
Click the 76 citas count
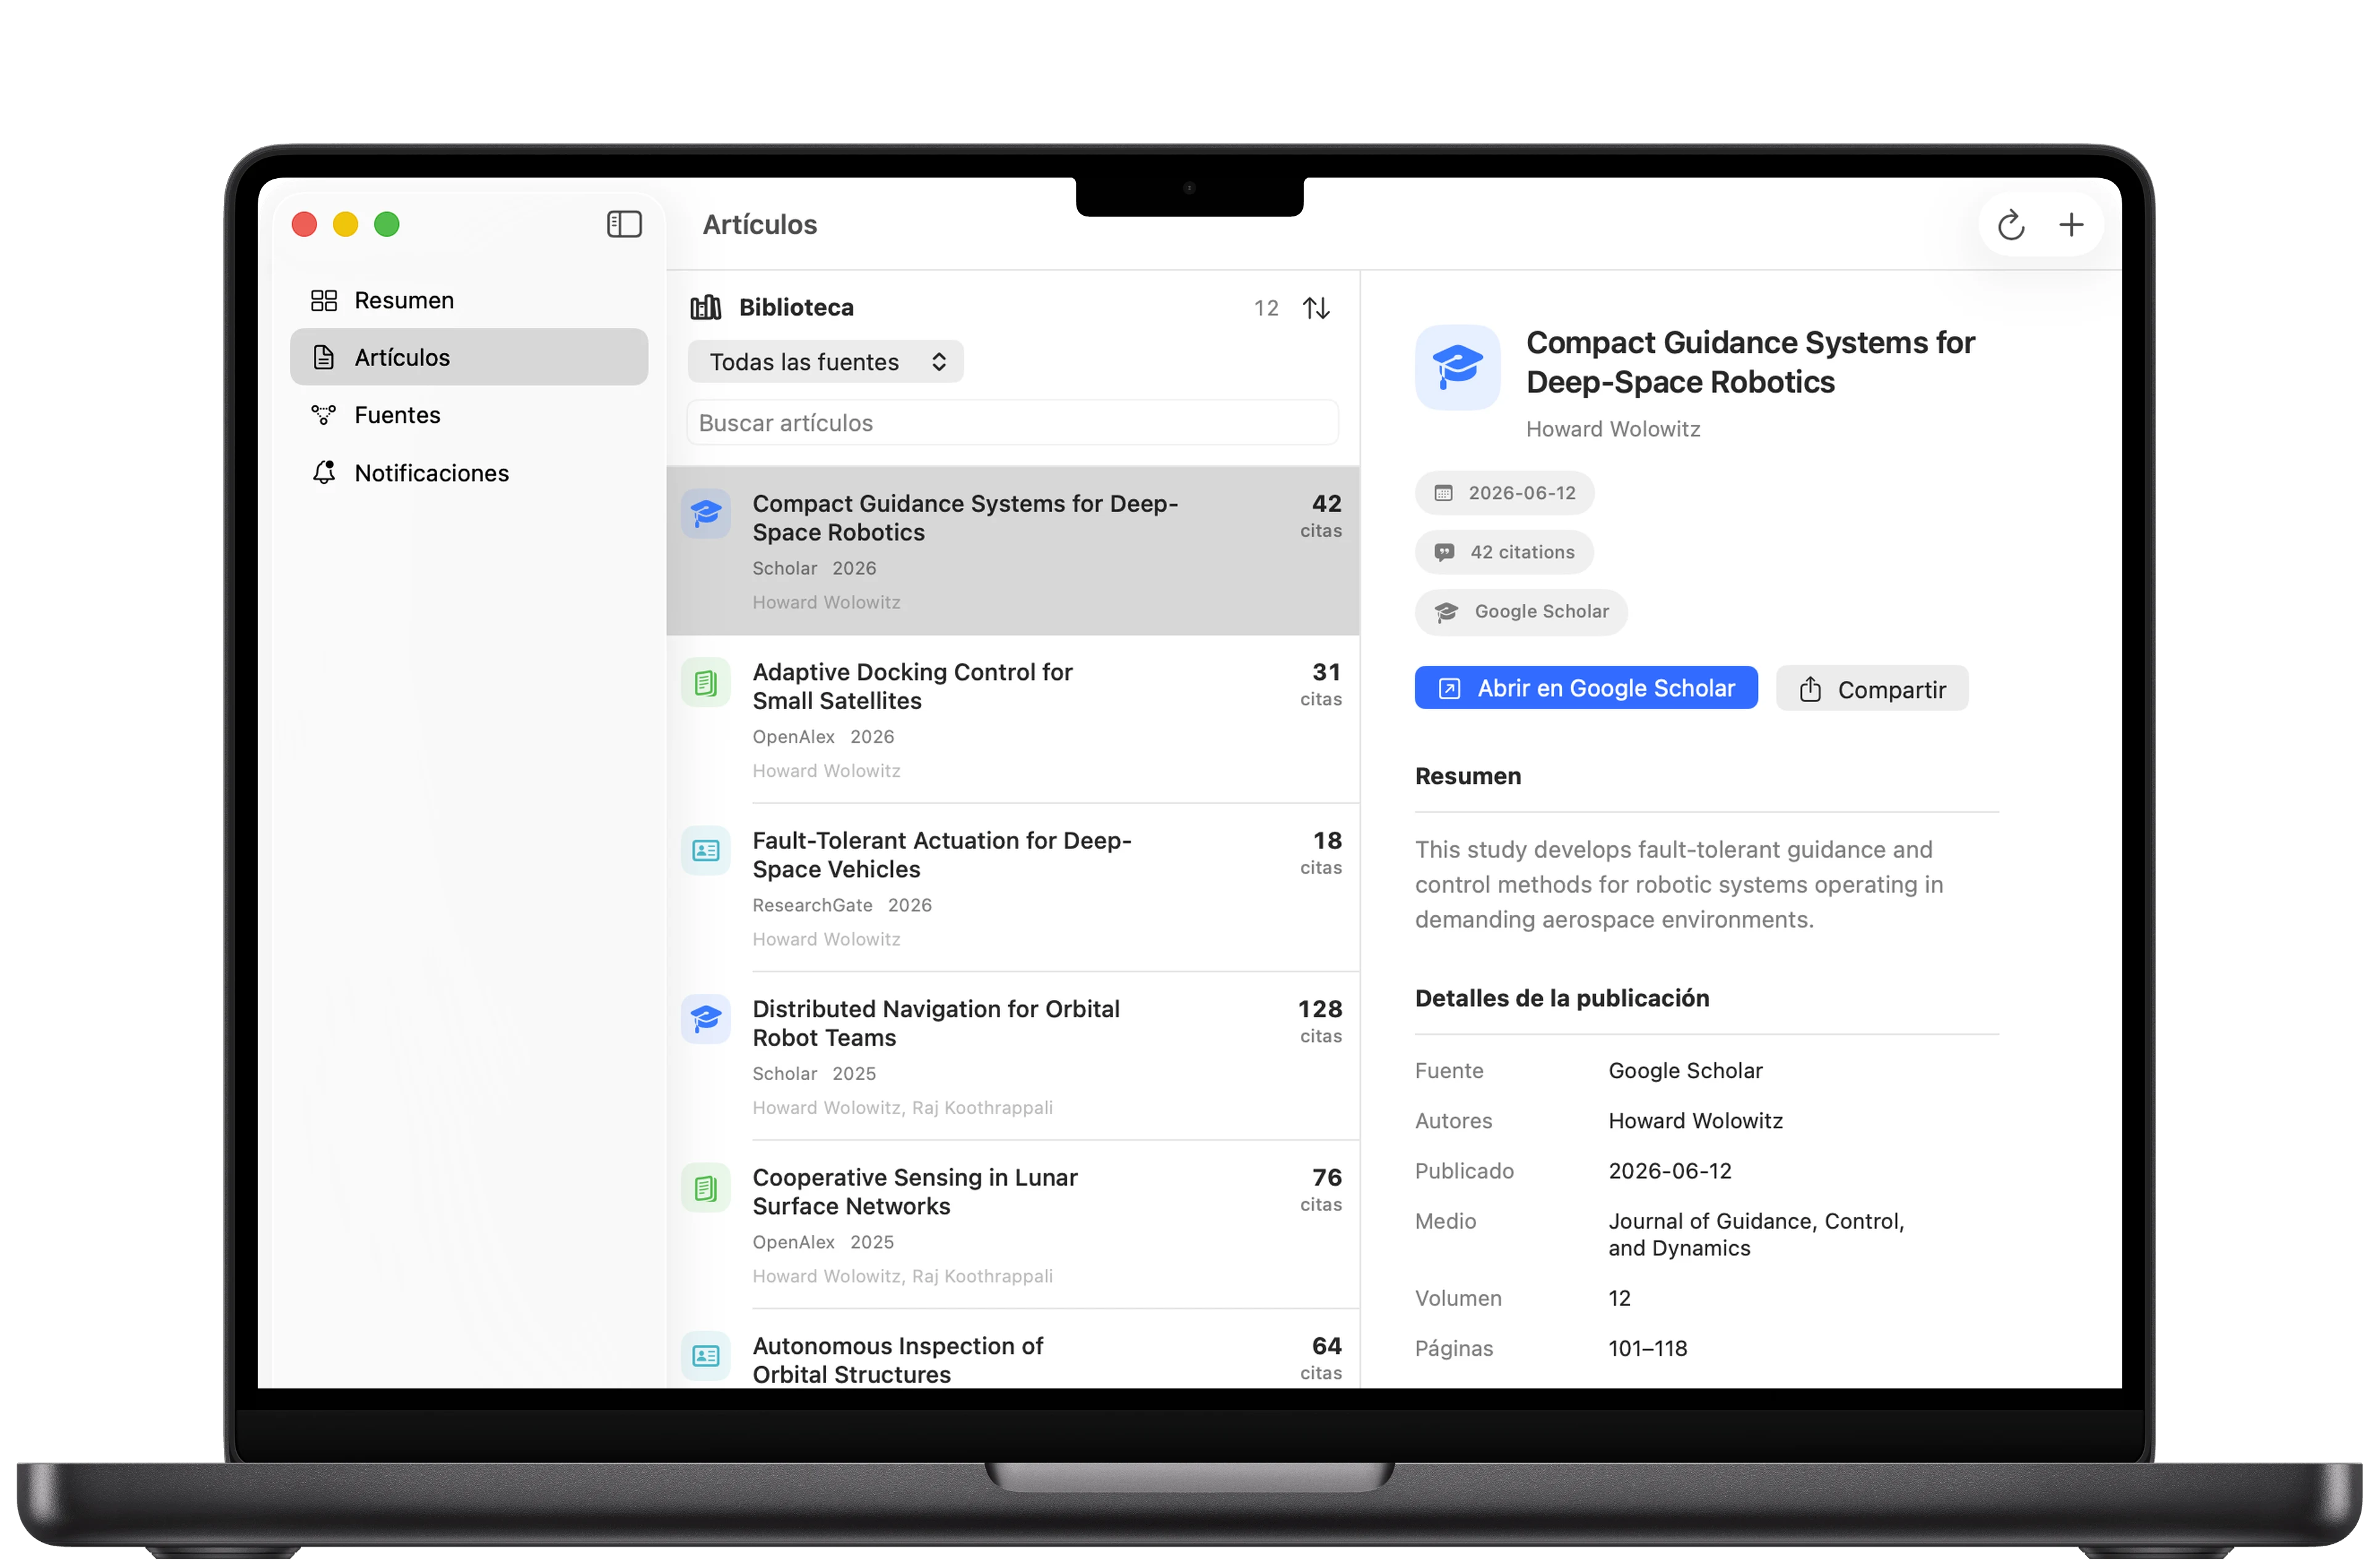click(x=1321, y=1190)
